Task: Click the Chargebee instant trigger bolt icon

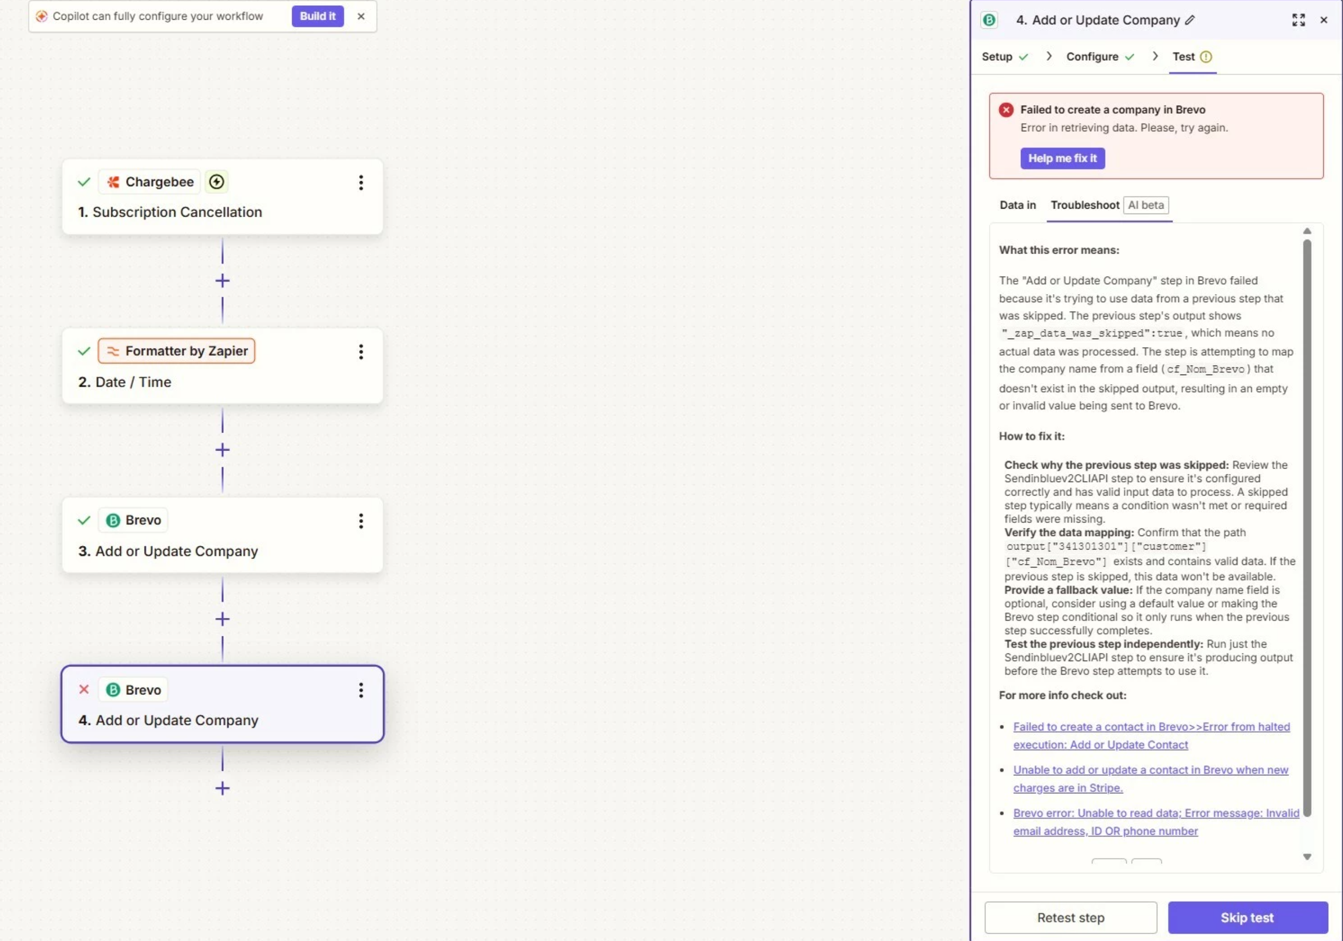Action: (216, 182)
